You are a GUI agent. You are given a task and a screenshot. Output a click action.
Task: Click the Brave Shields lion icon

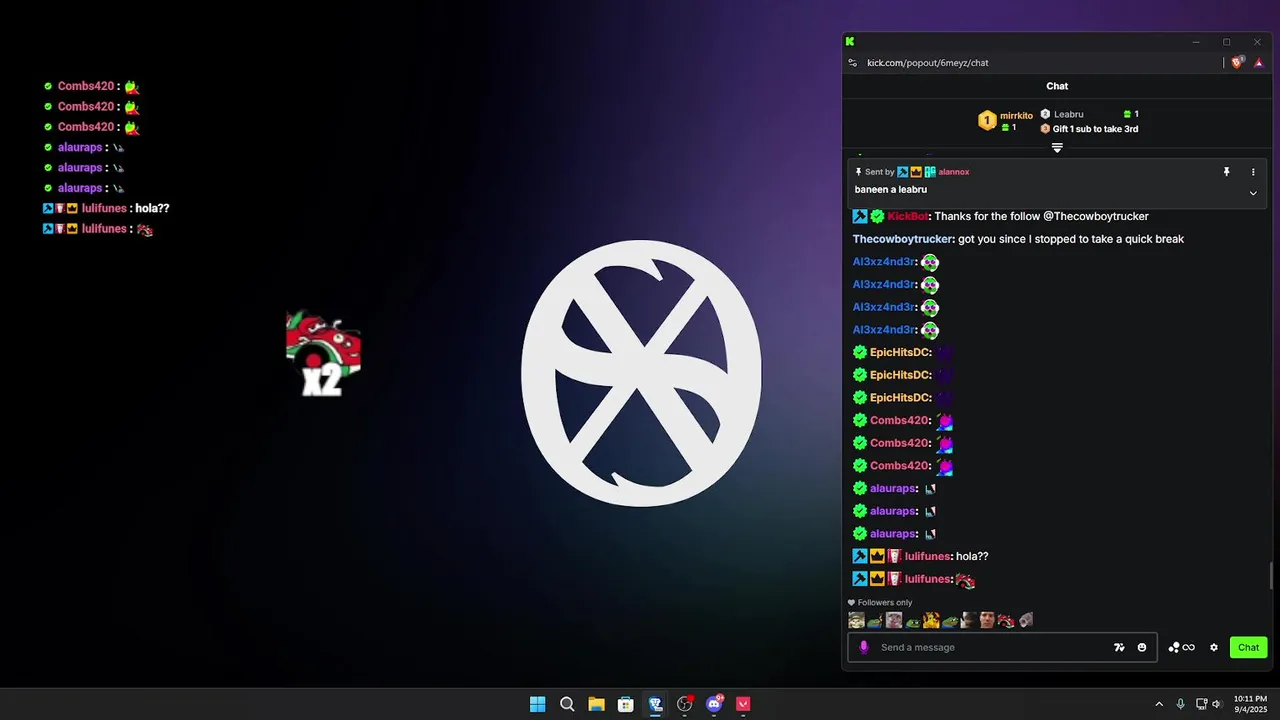point(1237,62)
